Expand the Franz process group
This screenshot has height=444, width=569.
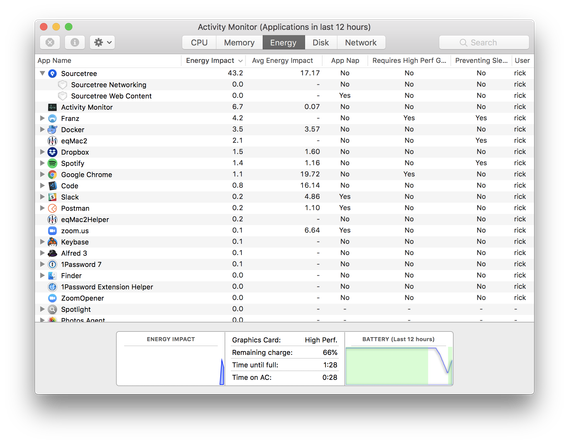(x=42, y=118)
